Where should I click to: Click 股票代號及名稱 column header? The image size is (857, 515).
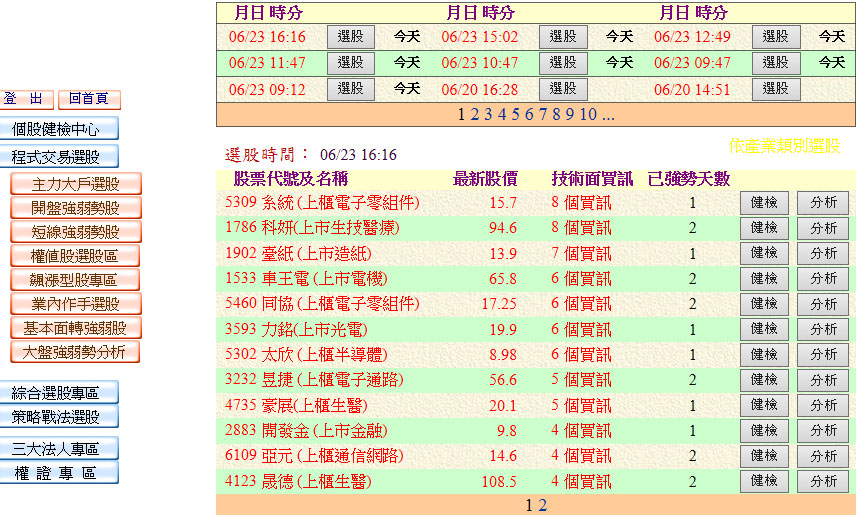[x=291, y=179]
